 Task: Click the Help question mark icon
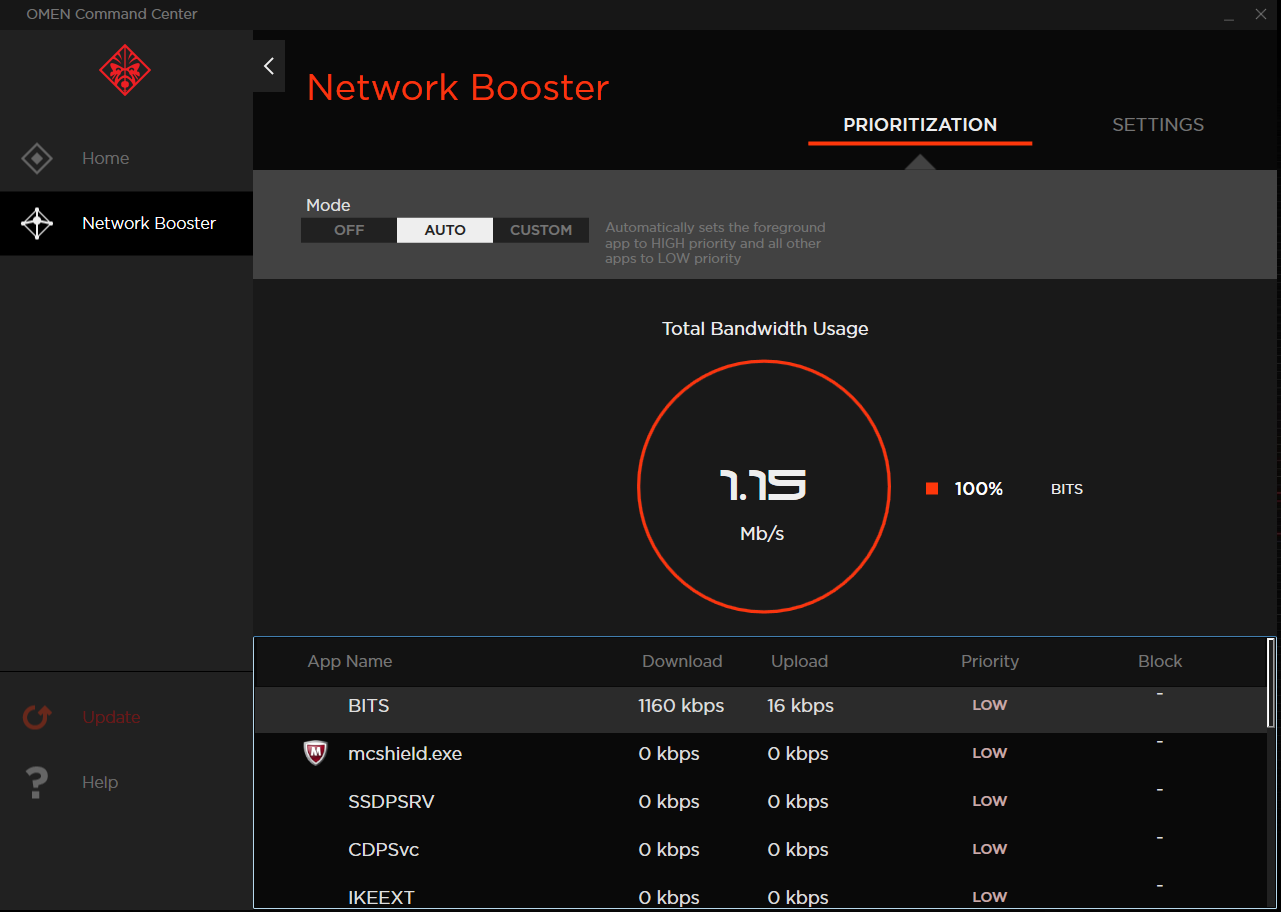[x=37, y=782]
